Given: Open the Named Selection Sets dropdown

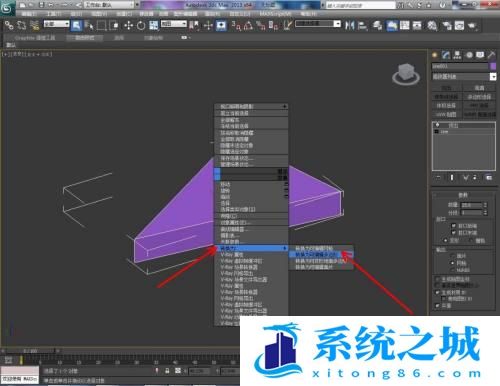Looking at the screenshot, I should [x=337, y=24].
